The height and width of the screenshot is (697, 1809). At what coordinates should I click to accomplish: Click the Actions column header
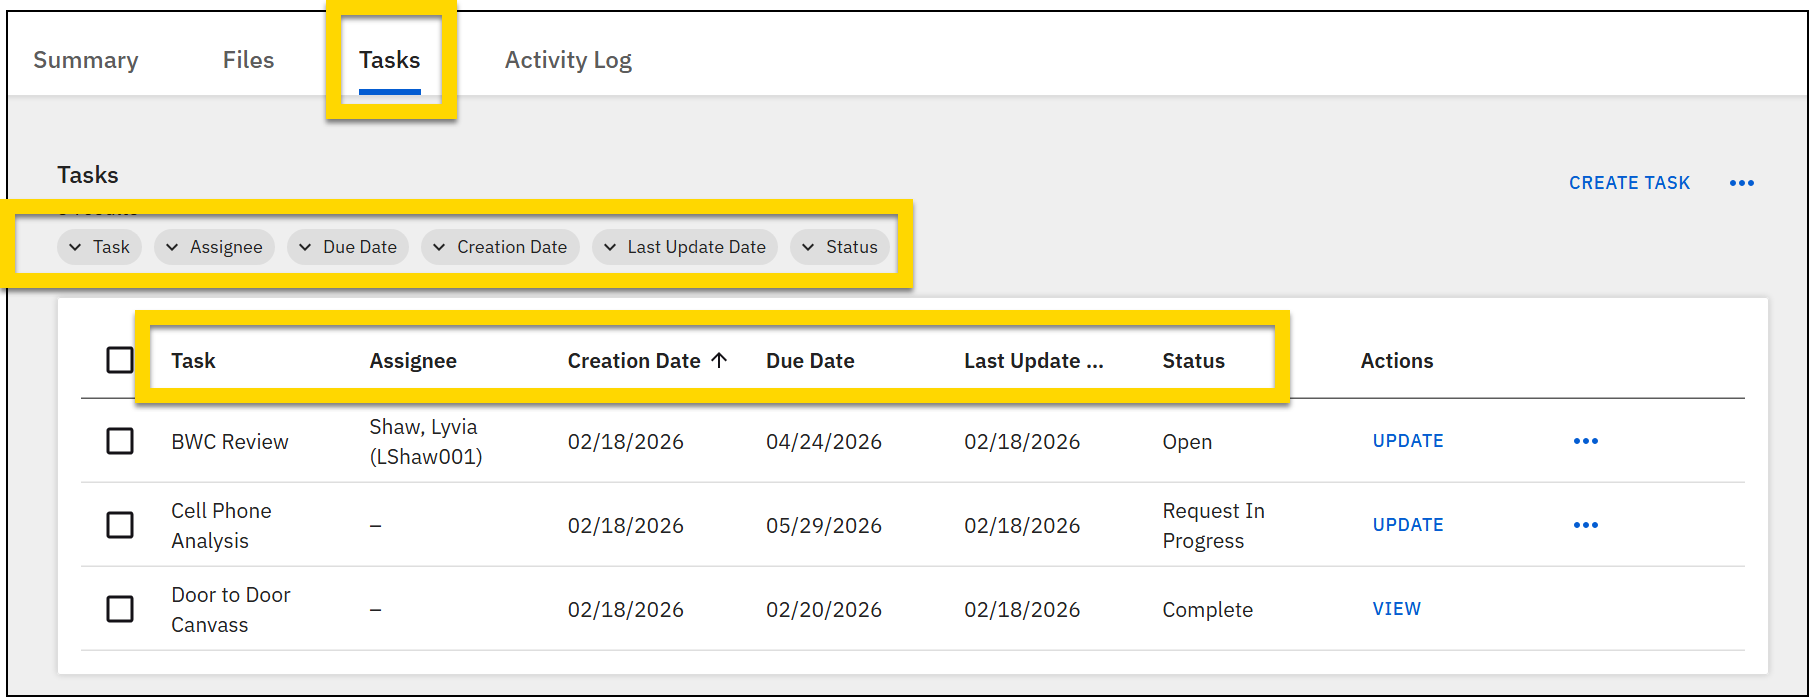click(x=1397, y=361)
